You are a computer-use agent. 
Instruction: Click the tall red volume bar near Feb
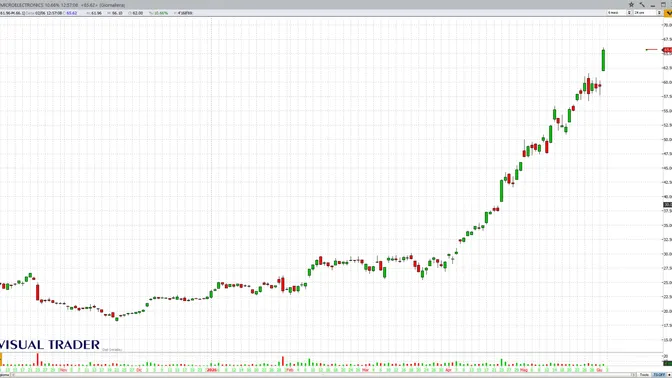pos(283,361)
